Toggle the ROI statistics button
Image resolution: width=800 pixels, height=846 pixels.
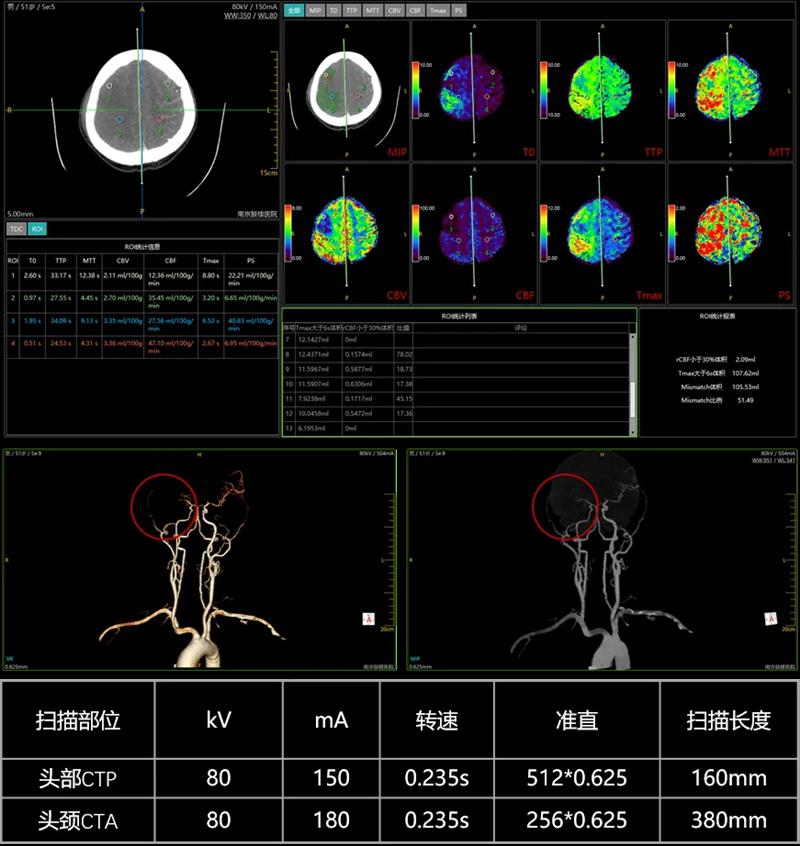pos(37,229)
